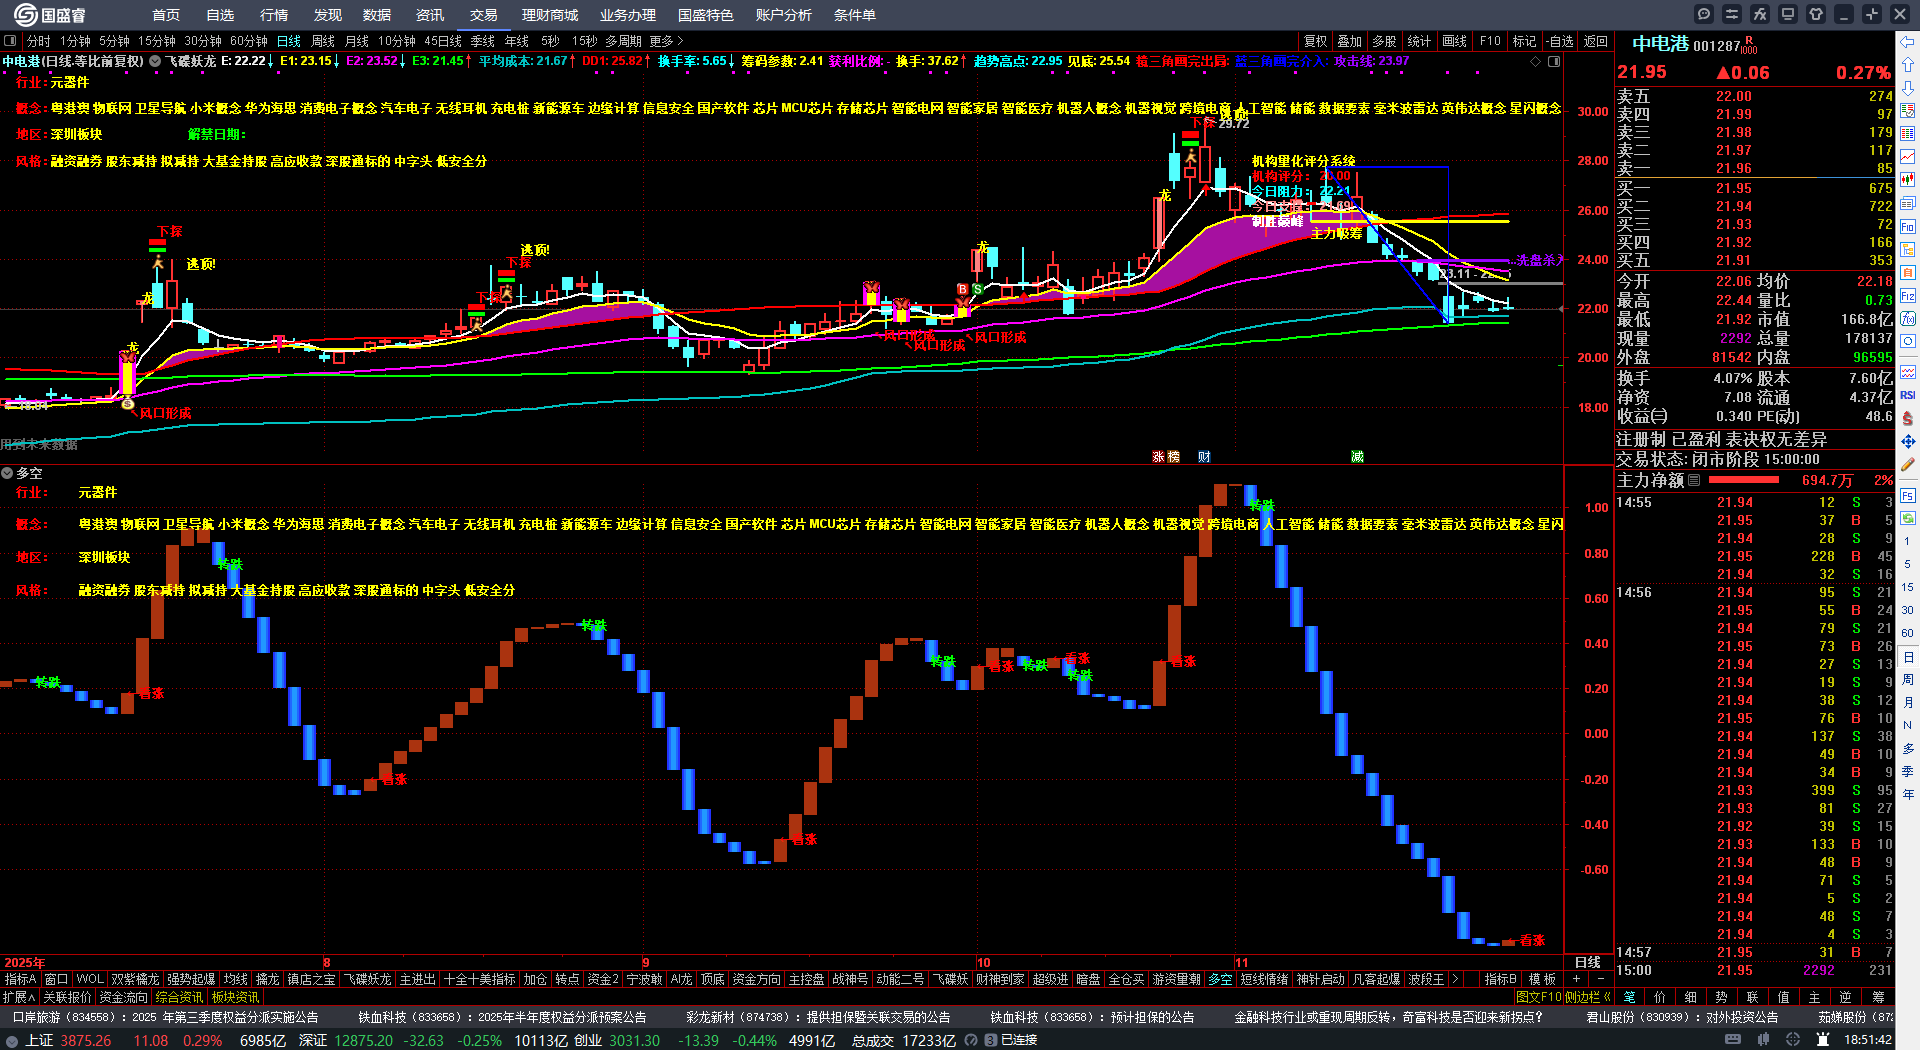Switch to the 60分钟 period tab
Screen dimensions: 1920x1050
[249, 41]
